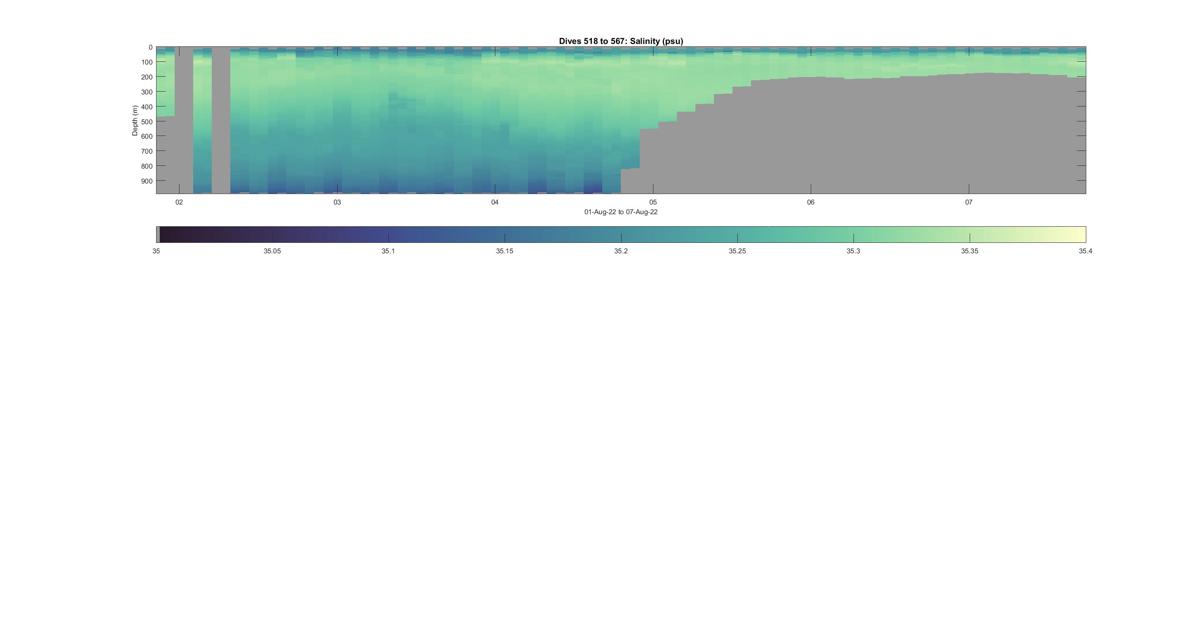Click the "500" depth tick label
Viewport: 1200px width, 622px height.
click(x=147, y=122)
